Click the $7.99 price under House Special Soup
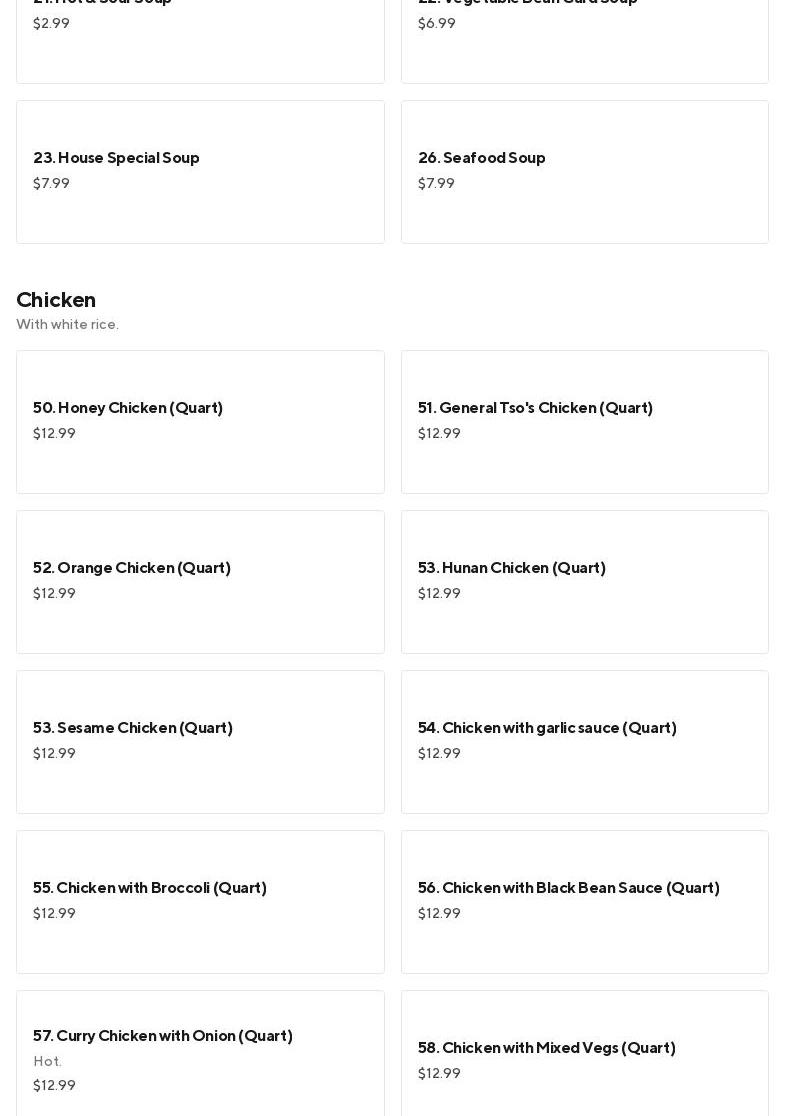This screenshot has width=785, height=1116. 51,183
